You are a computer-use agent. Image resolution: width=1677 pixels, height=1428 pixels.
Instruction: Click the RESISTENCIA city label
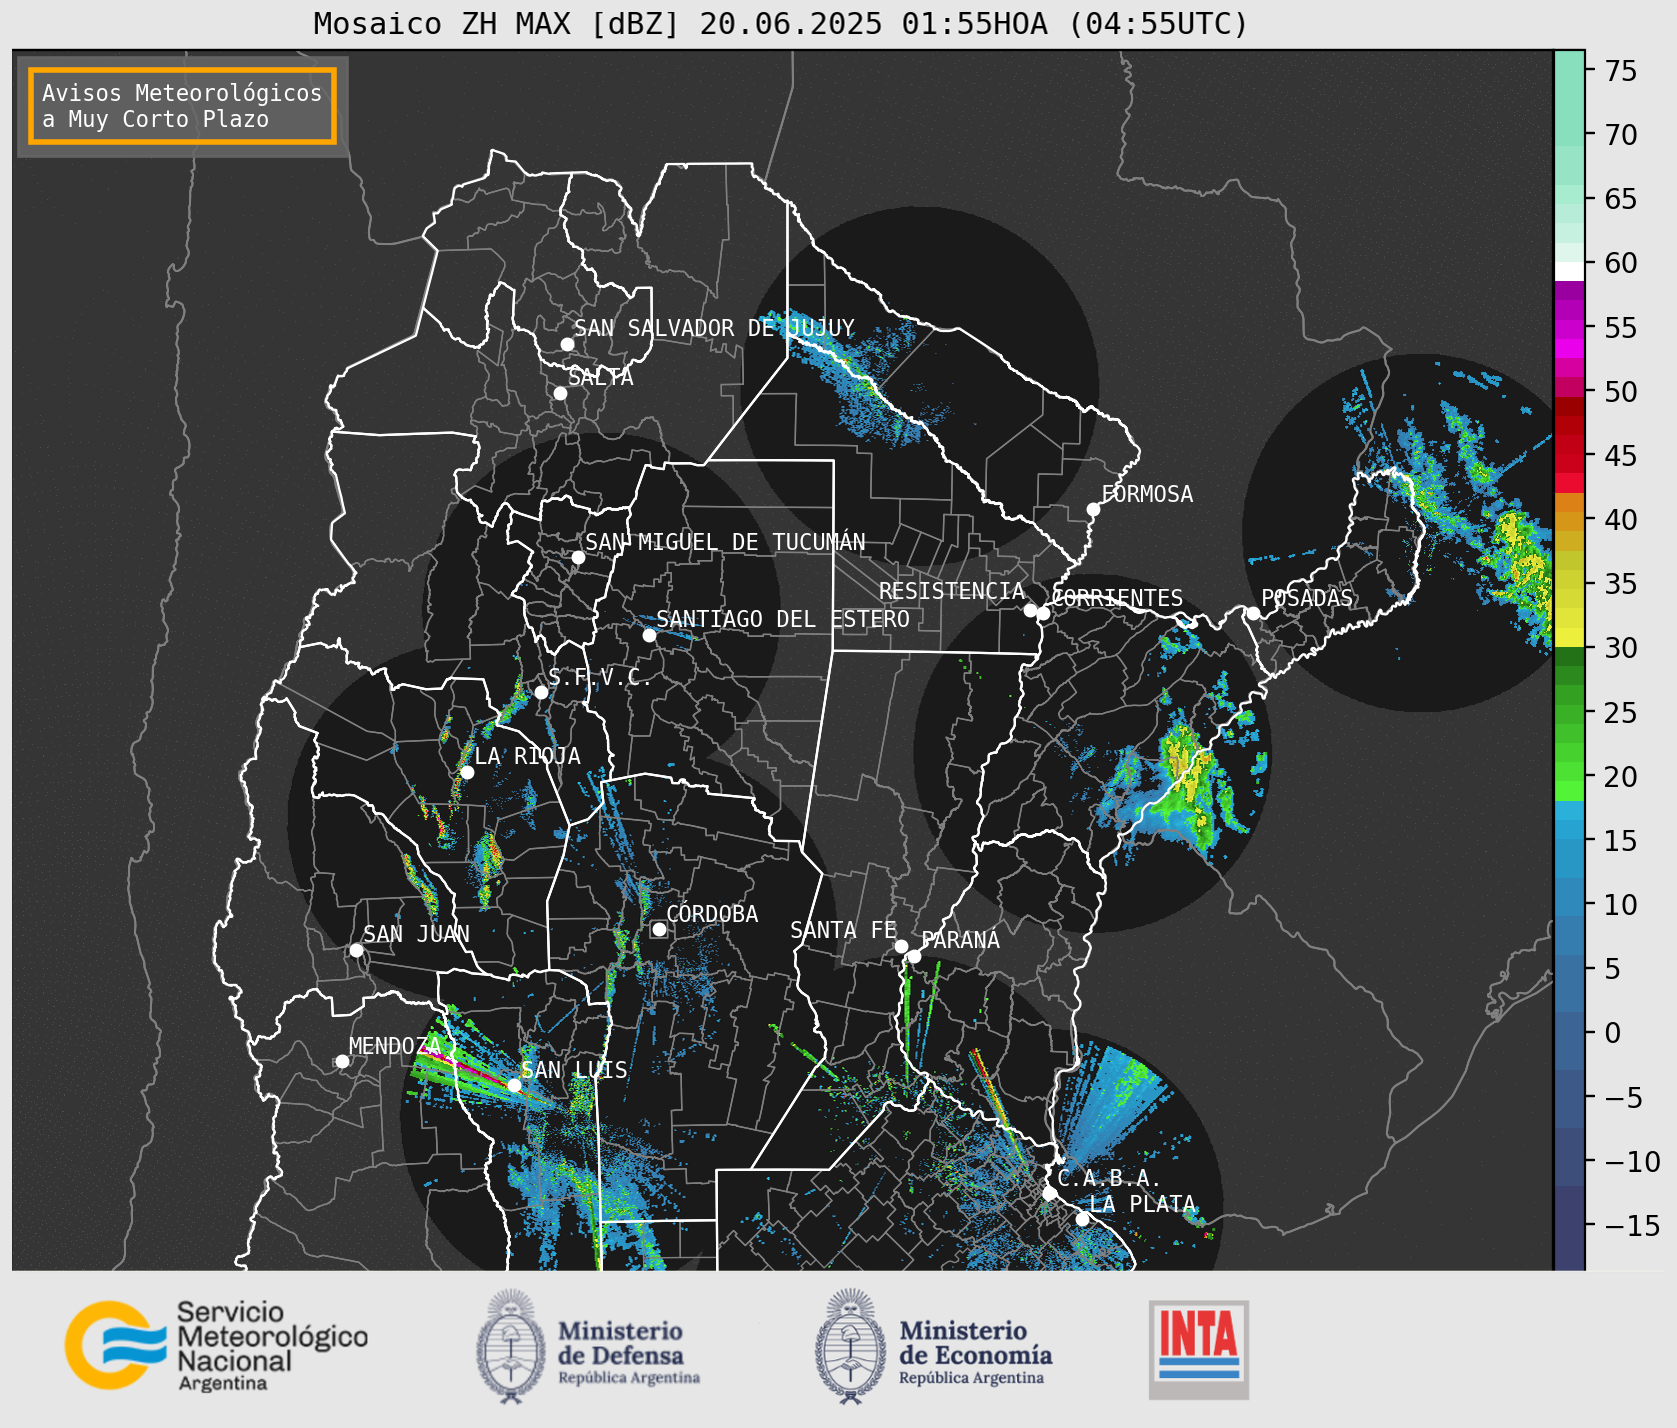(x=952, y=591)
